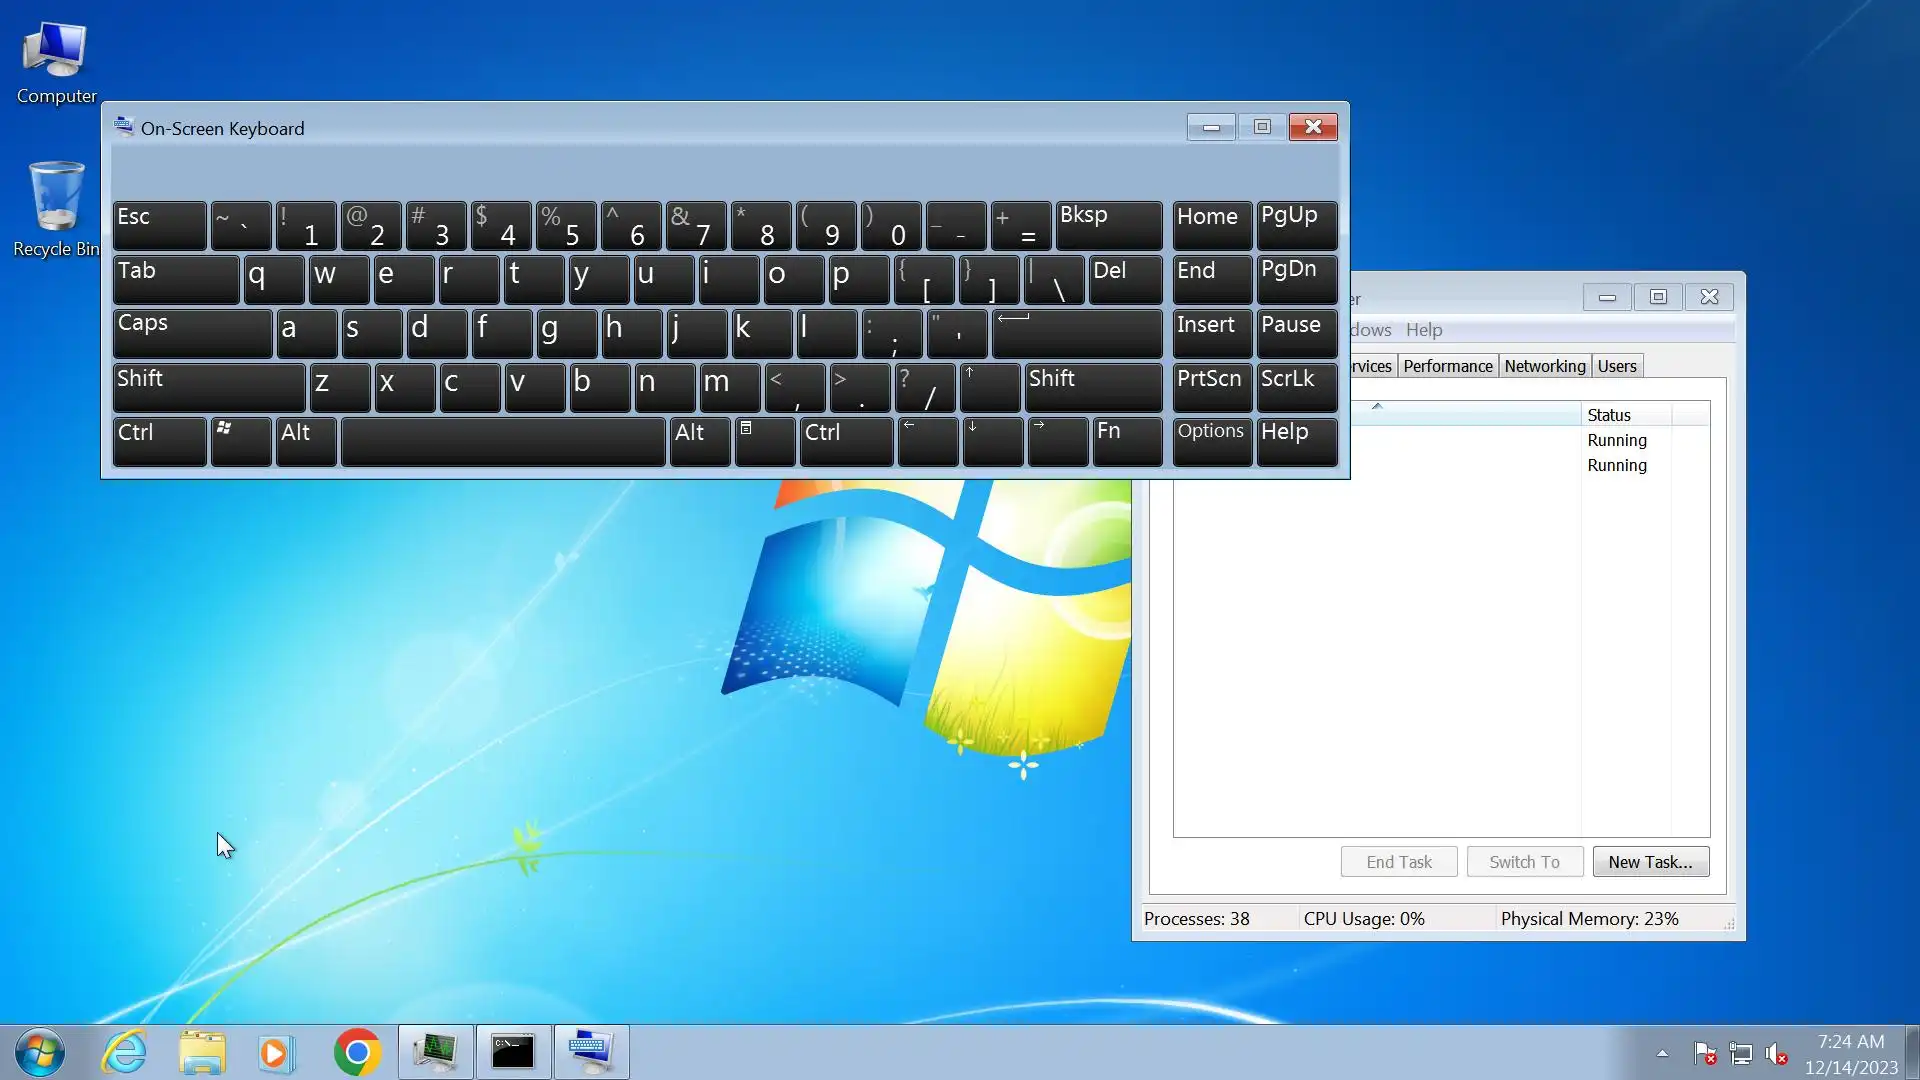Toggle the ScrLk key

click(x=1296, y=387)
